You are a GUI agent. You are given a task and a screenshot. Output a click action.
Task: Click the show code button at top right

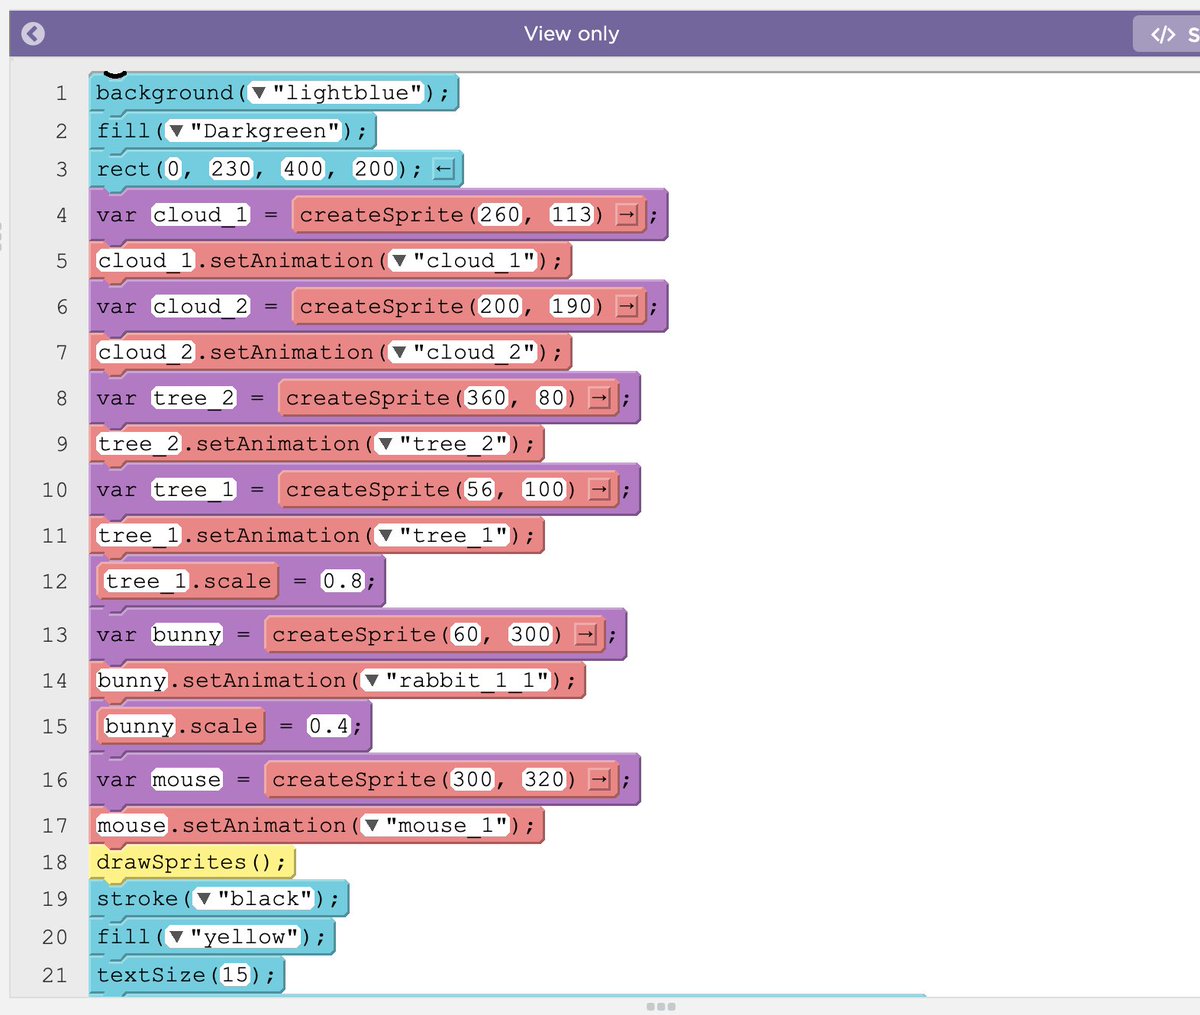point(1168,34)
